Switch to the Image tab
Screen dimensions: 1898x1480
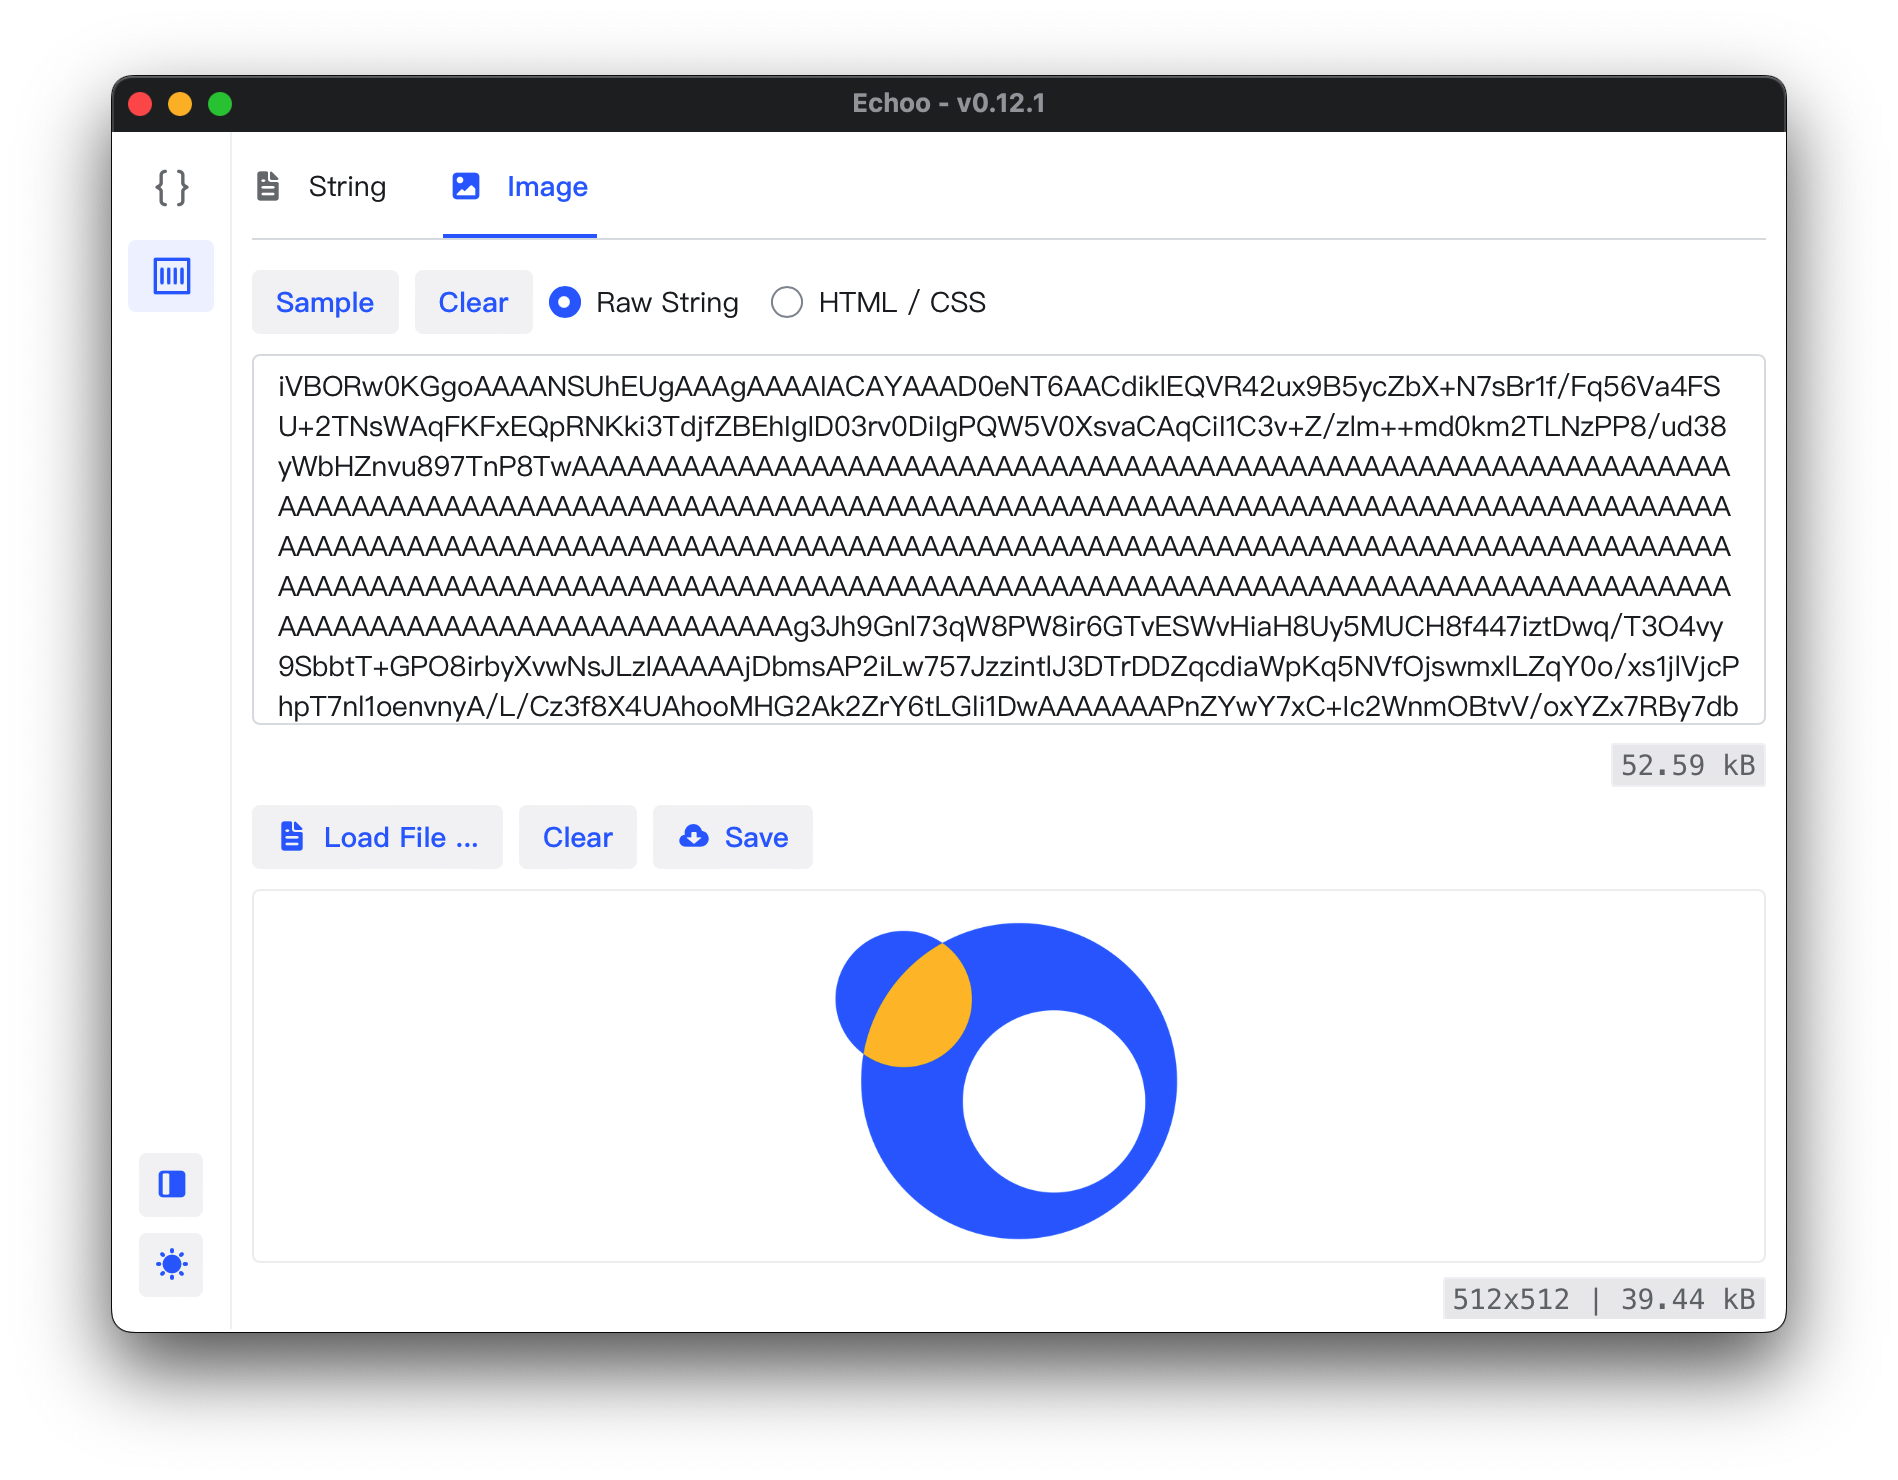520,187
